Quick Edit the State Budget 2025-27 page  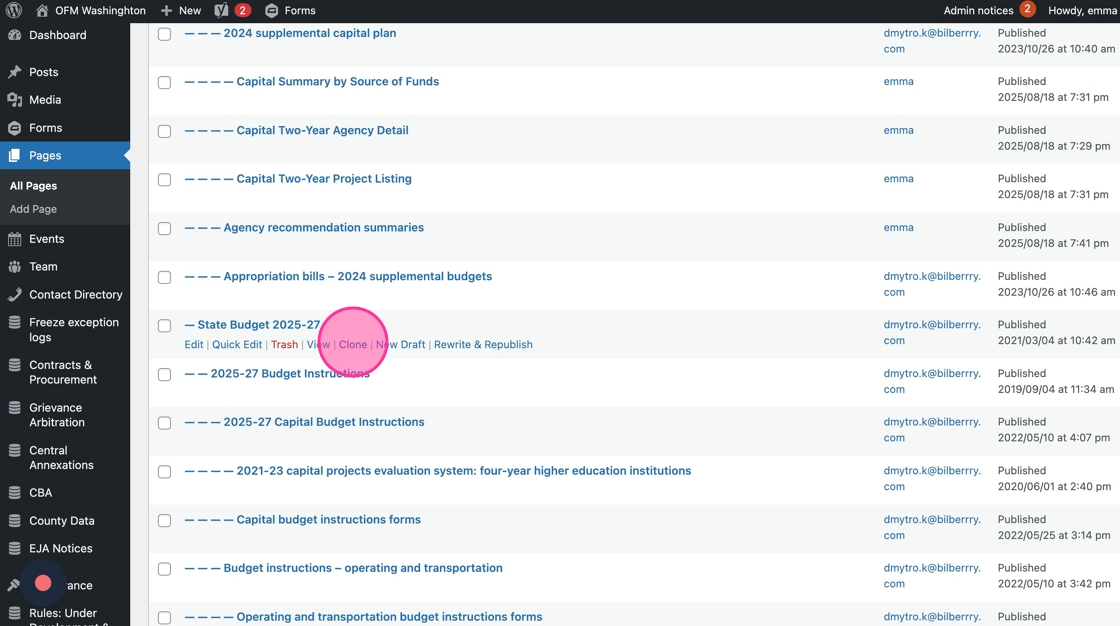pyautogui.click(x=237, y=344)
